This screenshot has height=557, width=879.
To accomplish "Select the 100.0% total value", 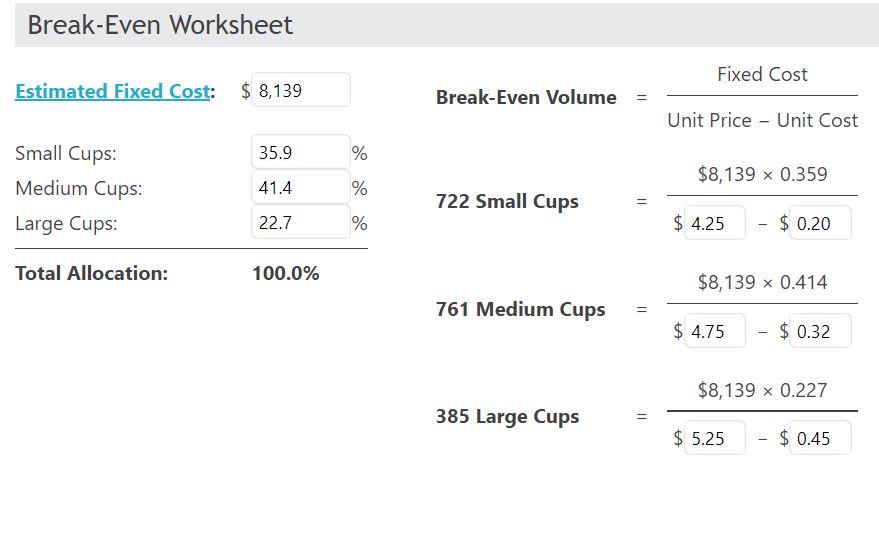I will pos(286,273).
